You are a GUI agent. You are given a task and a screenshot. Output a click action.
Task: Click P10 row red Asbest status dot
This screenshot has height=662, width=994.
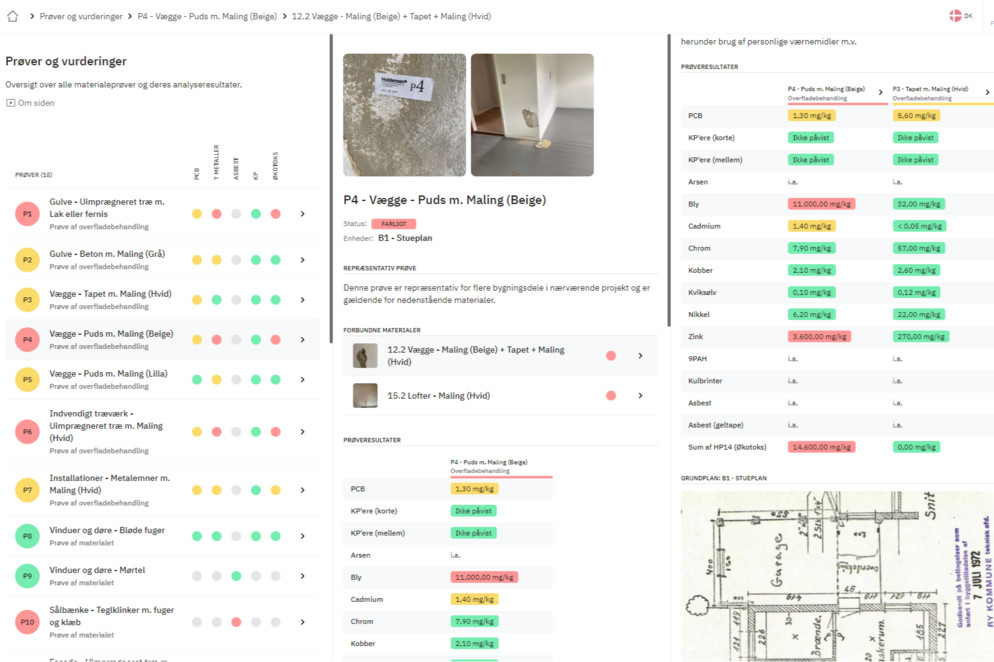[236, 622]
